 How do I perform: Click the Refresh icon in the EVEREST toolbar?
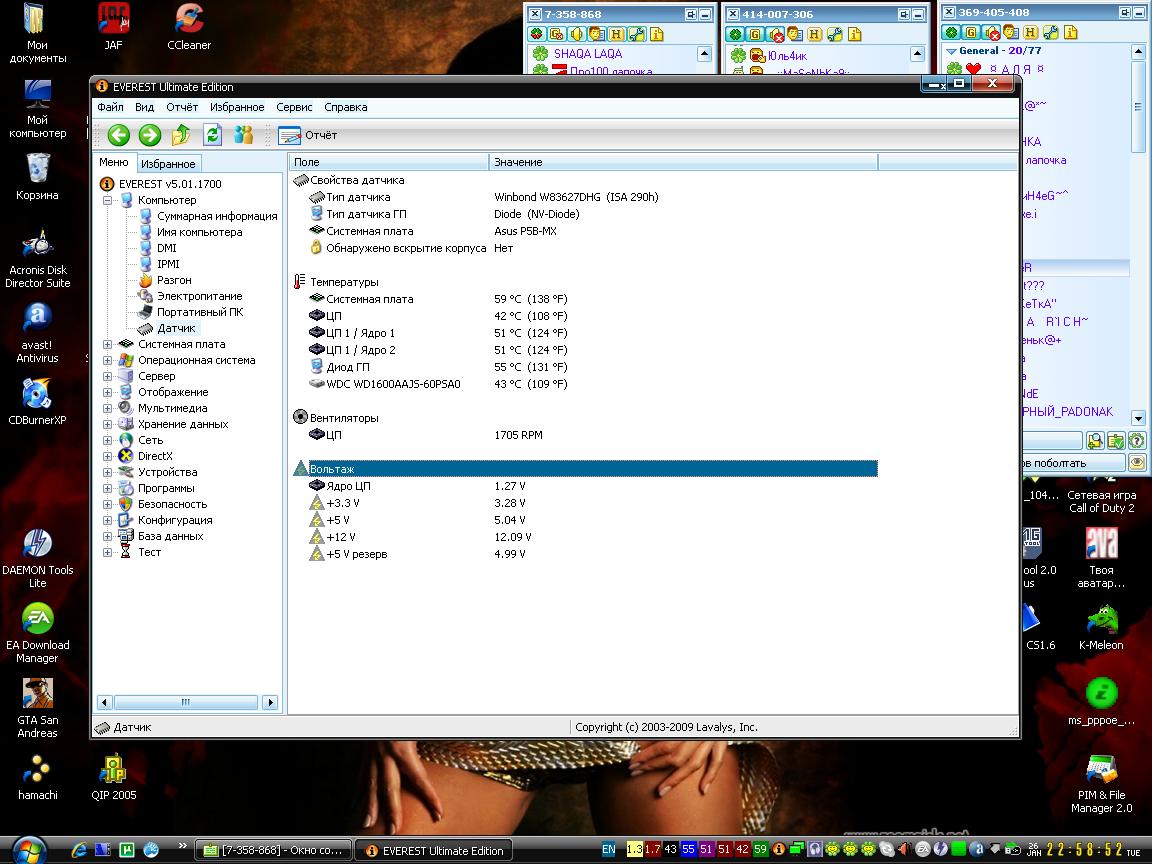click(x=212, y=135)
